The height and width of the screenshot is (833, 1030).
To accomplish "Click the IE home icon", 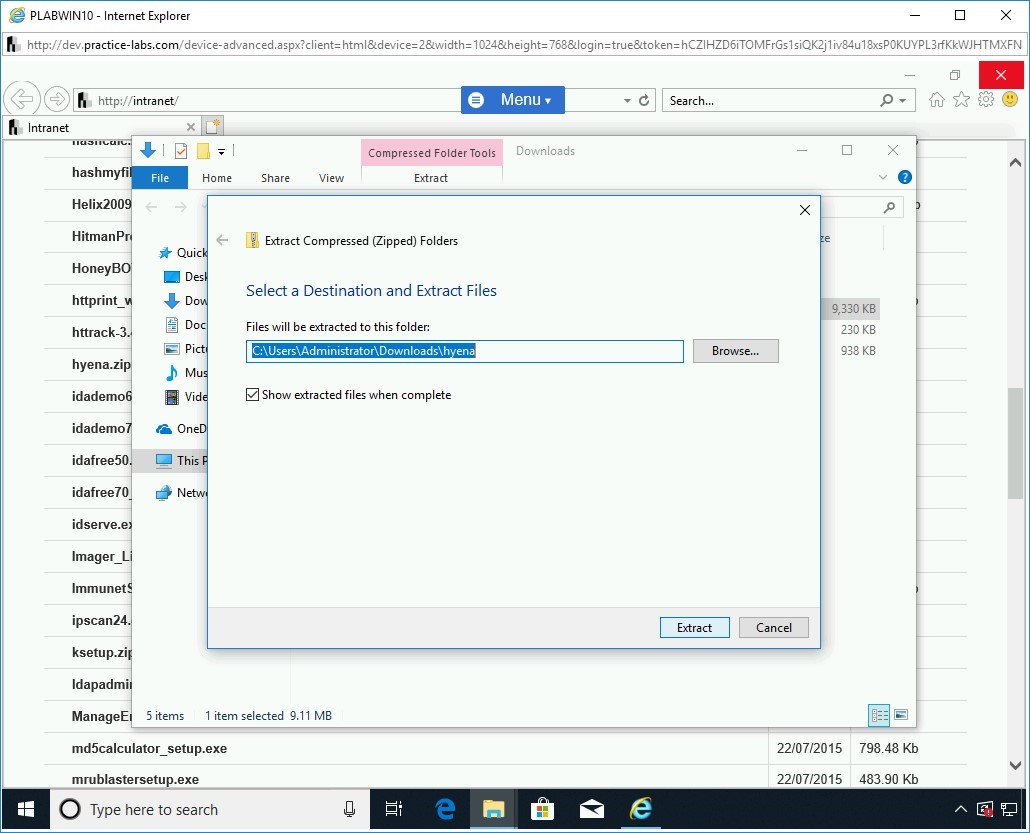I will coord(937,100).
